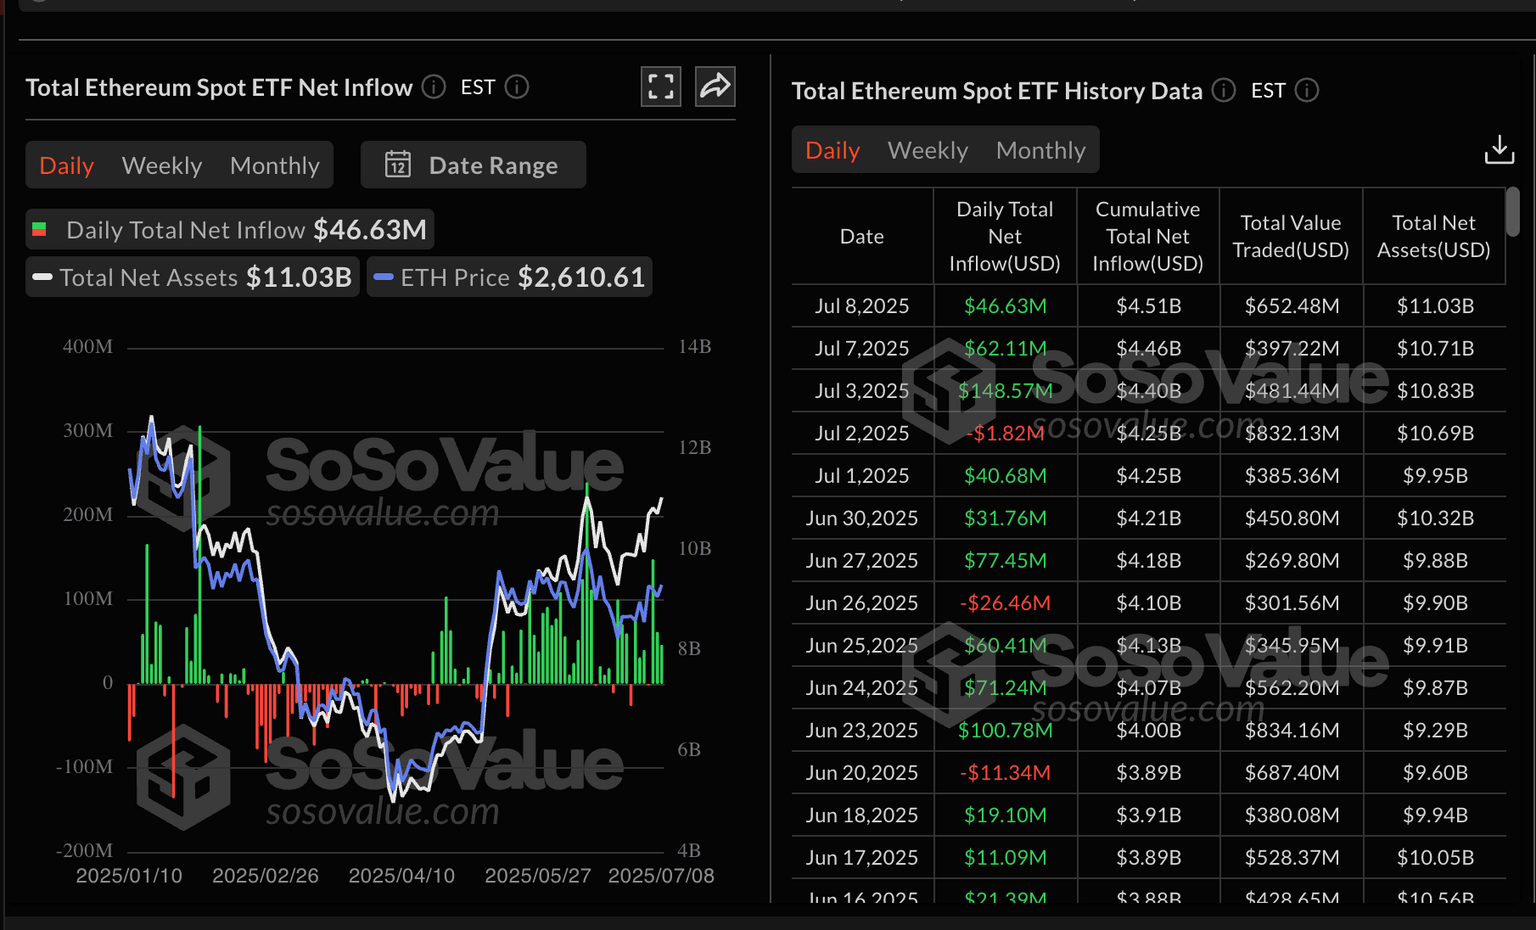Click 2025/04/10 x-axis date label

click(401, 876)
